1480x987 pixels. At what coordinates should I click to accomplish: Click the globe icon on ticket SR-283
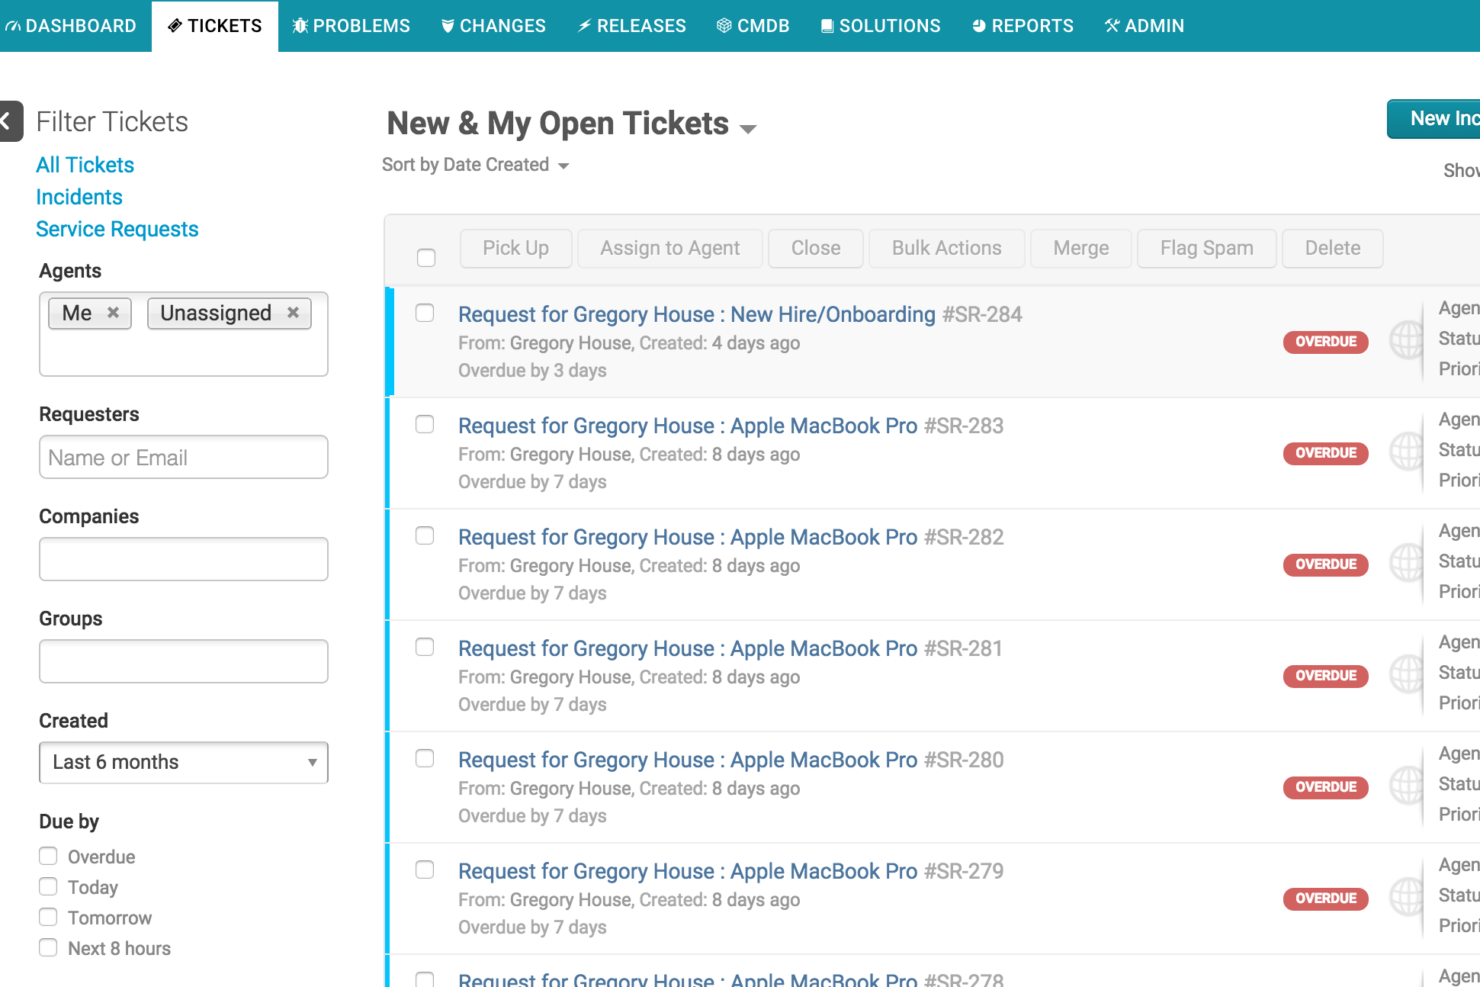click(x=1406, y=453)
